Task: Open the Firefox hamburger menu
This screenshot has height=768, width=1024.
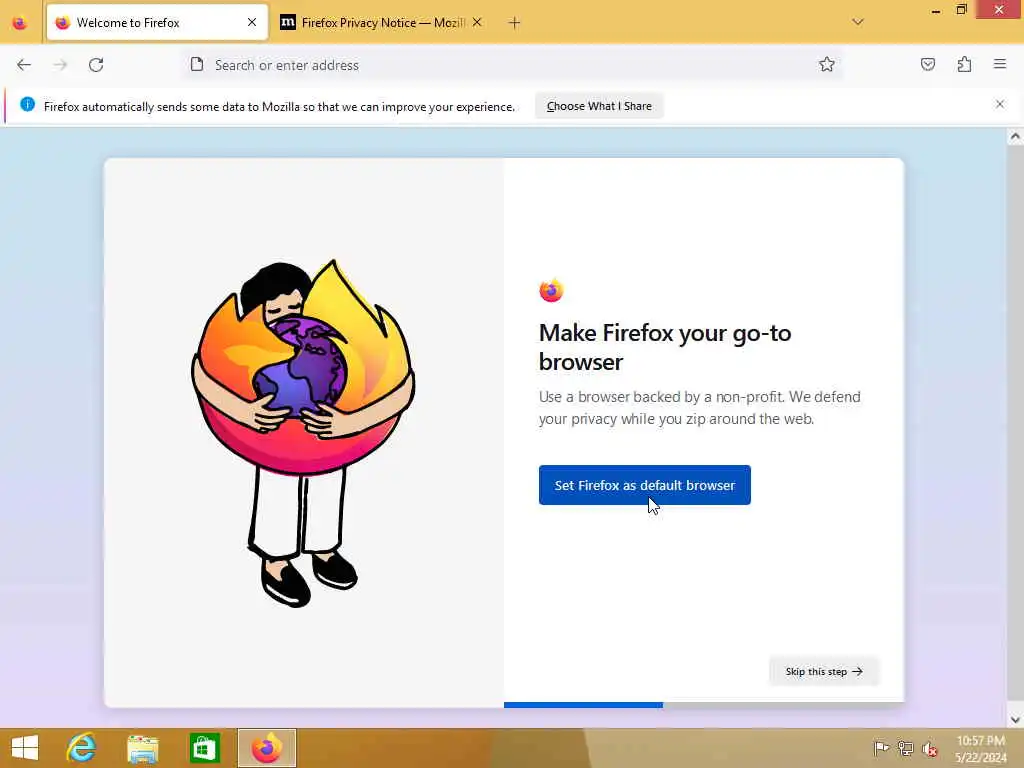Action: pyautogui.click(x=1000, y=64)
